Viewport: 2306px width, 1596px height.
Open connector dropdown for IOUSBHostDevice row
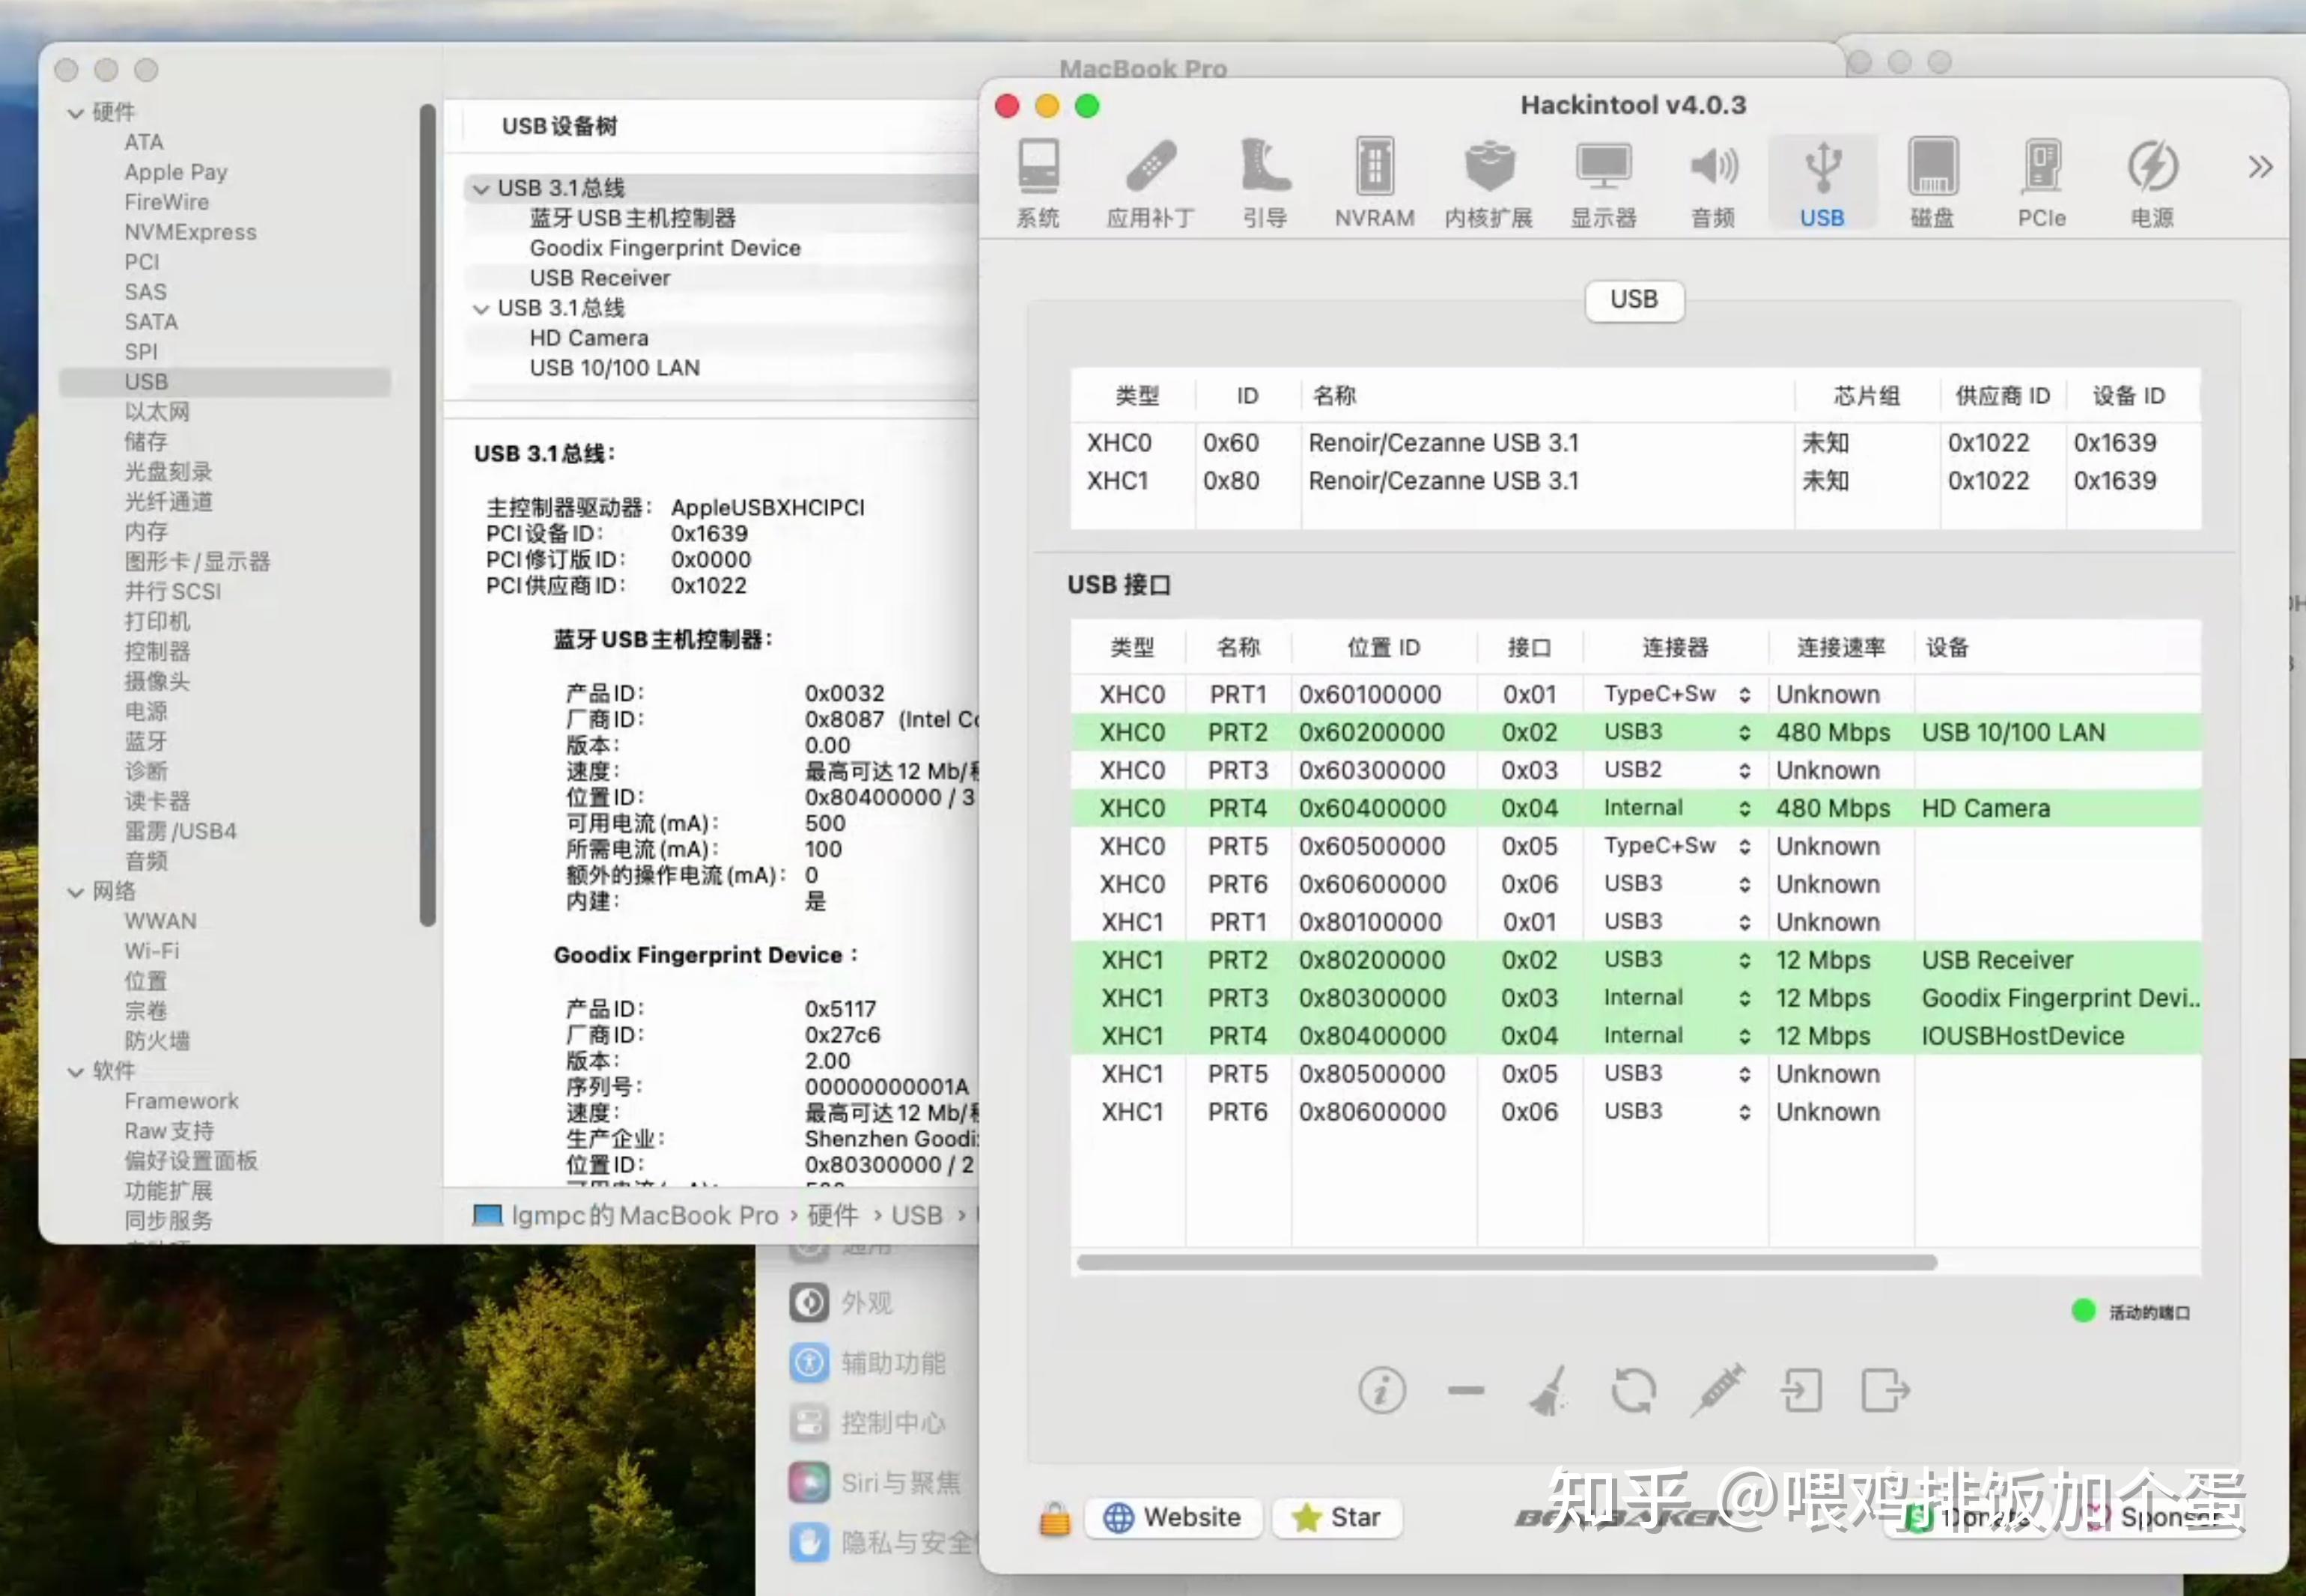click(x=1744, y=1036)
